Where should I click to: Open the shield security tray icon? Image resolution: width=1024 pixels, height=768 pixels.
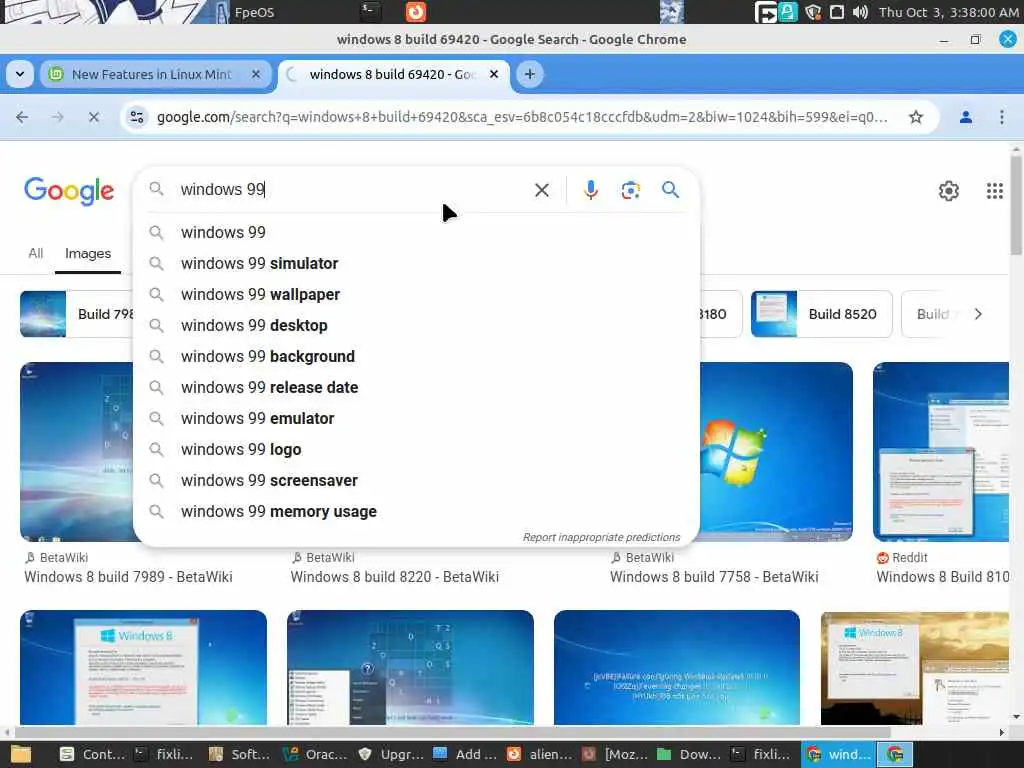tap(813, 12)
